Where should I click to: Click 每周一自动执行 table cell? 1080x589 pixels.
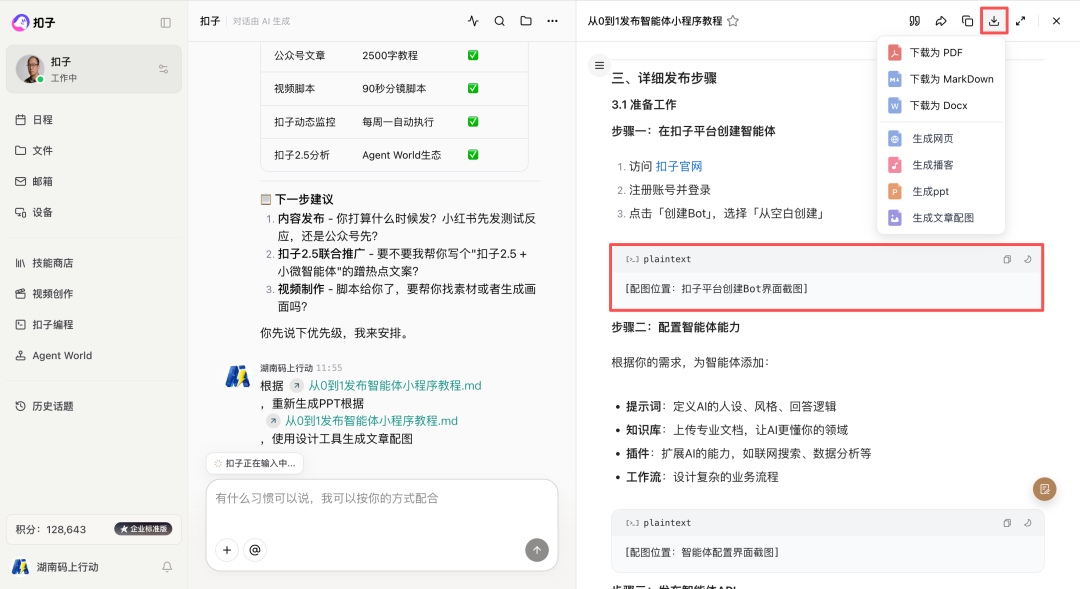(x=398, y=122)
